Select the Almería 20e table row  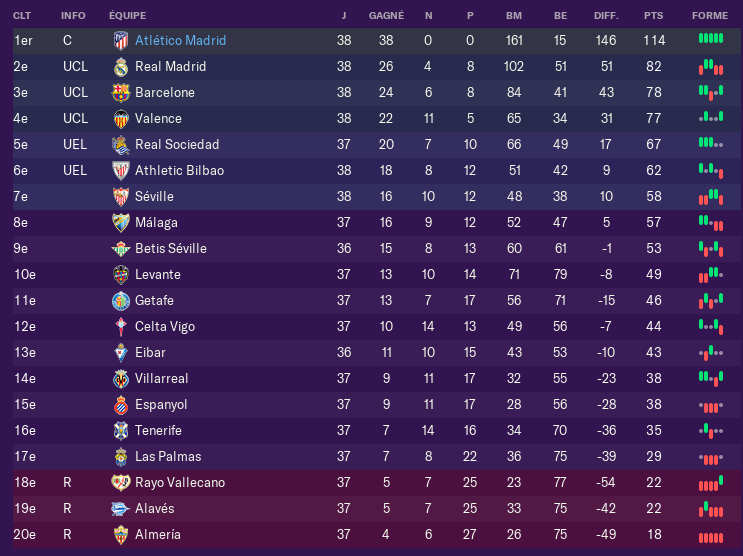tap(378, 535)
